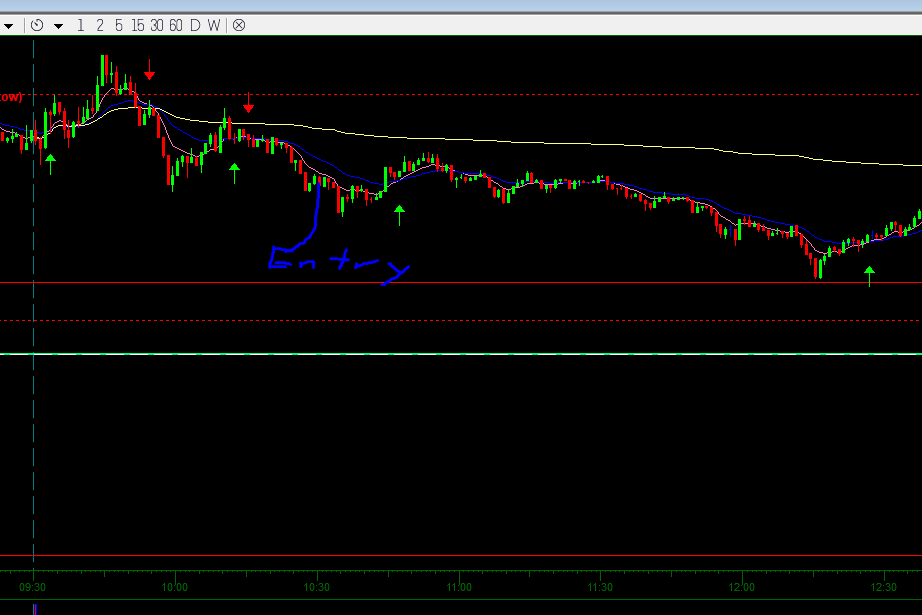The height and width of the screenshot is (615, 922).
Task: Select the 1-minute timeframe button
Action: tap(81, 25)
